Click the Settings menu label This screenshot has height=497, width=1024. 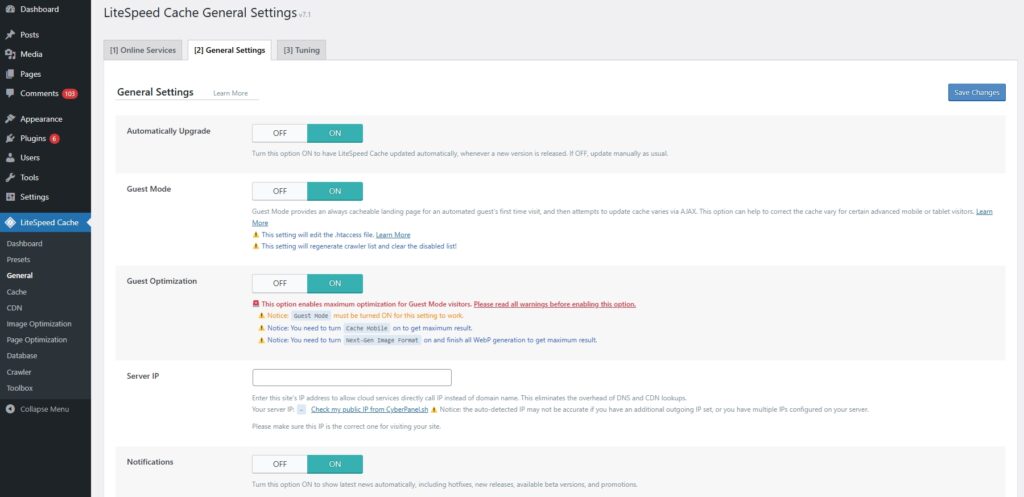[x=34, y=197]
